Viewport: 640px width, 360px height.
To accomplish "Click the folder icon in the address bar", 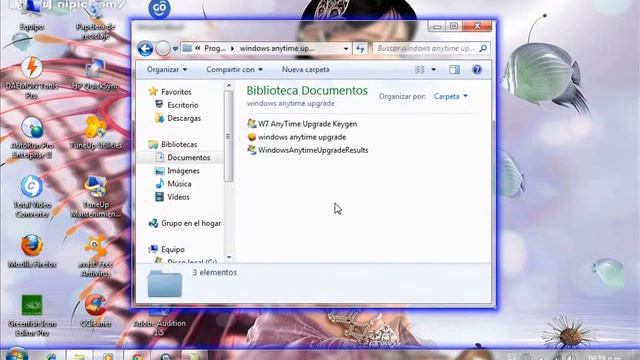I will [187, 49].
